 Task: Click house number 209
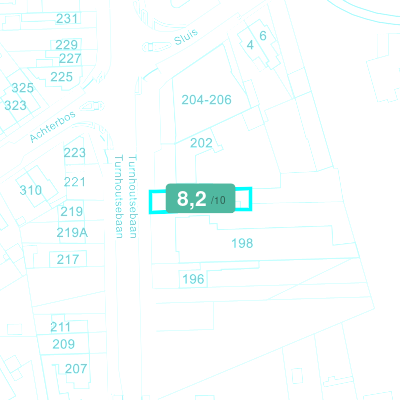click(63, 344)
